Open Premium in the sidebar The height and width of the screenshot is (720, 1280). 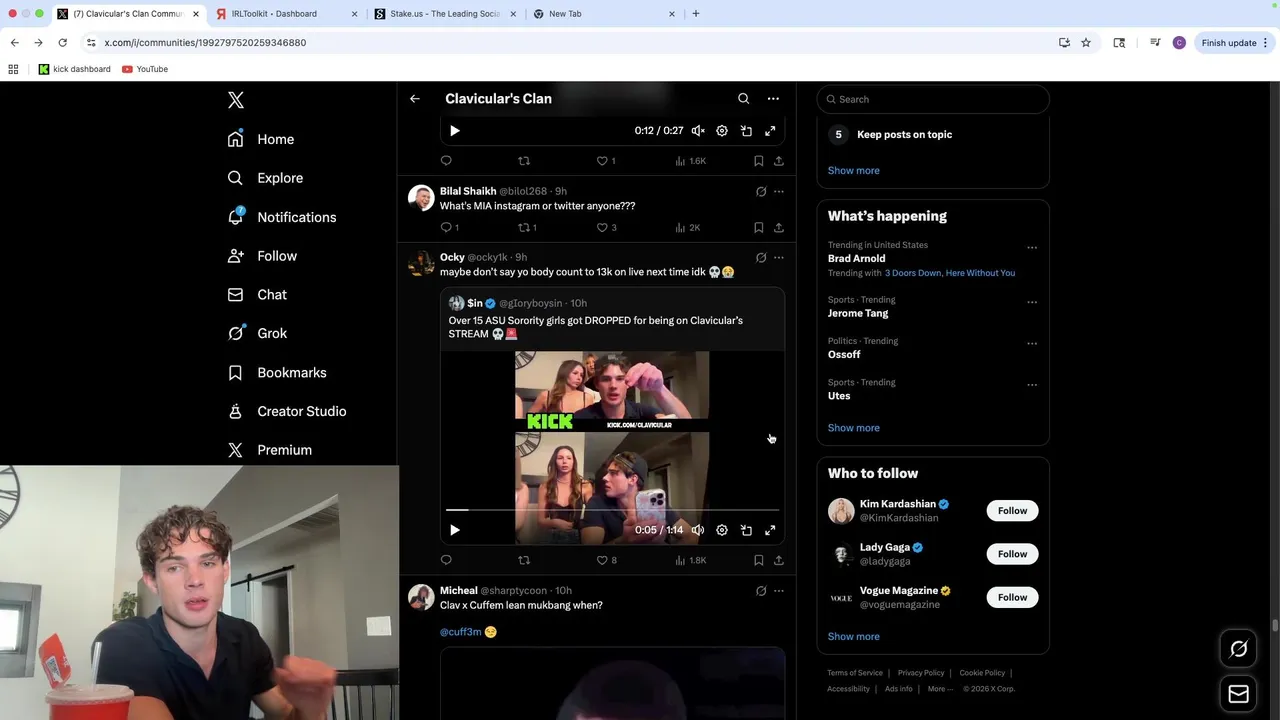(270, 450)
